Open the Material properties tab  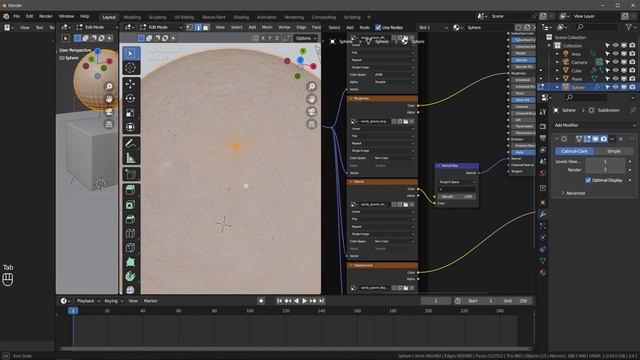coord(543,272)
